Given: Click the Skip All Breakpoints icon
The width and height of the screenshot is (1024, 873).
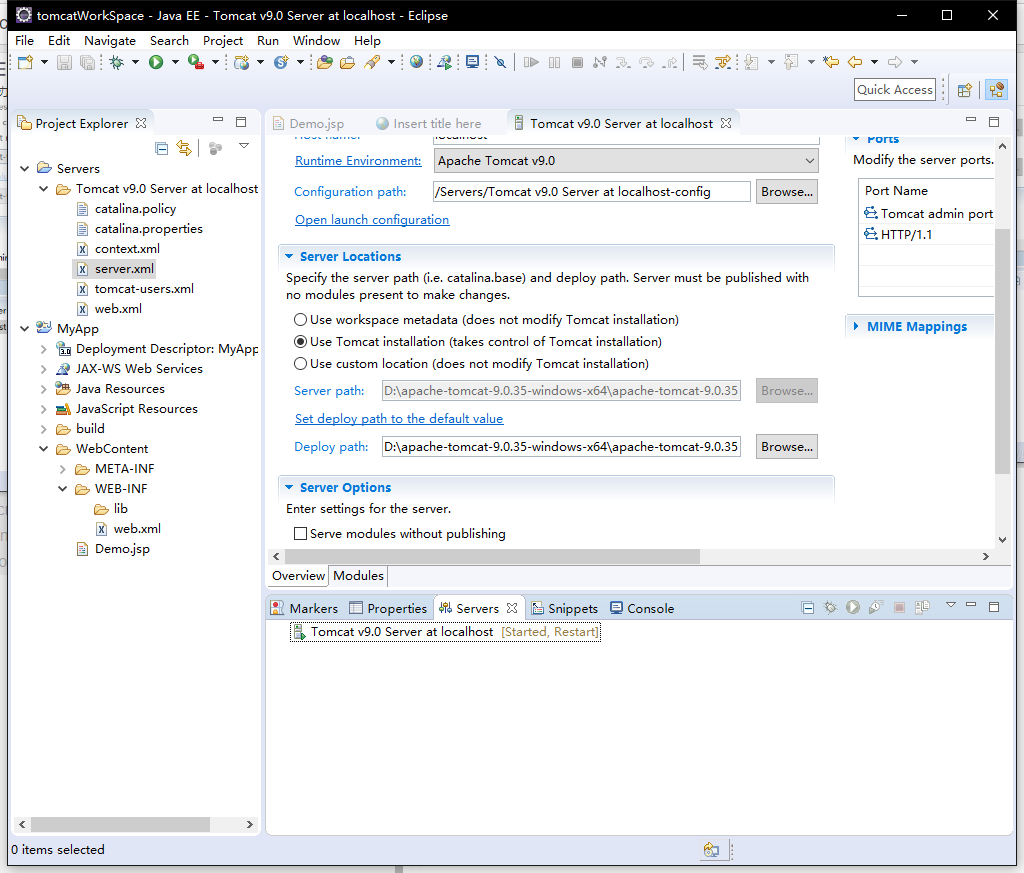Looking at the screenshot, I should pos(500,62).
